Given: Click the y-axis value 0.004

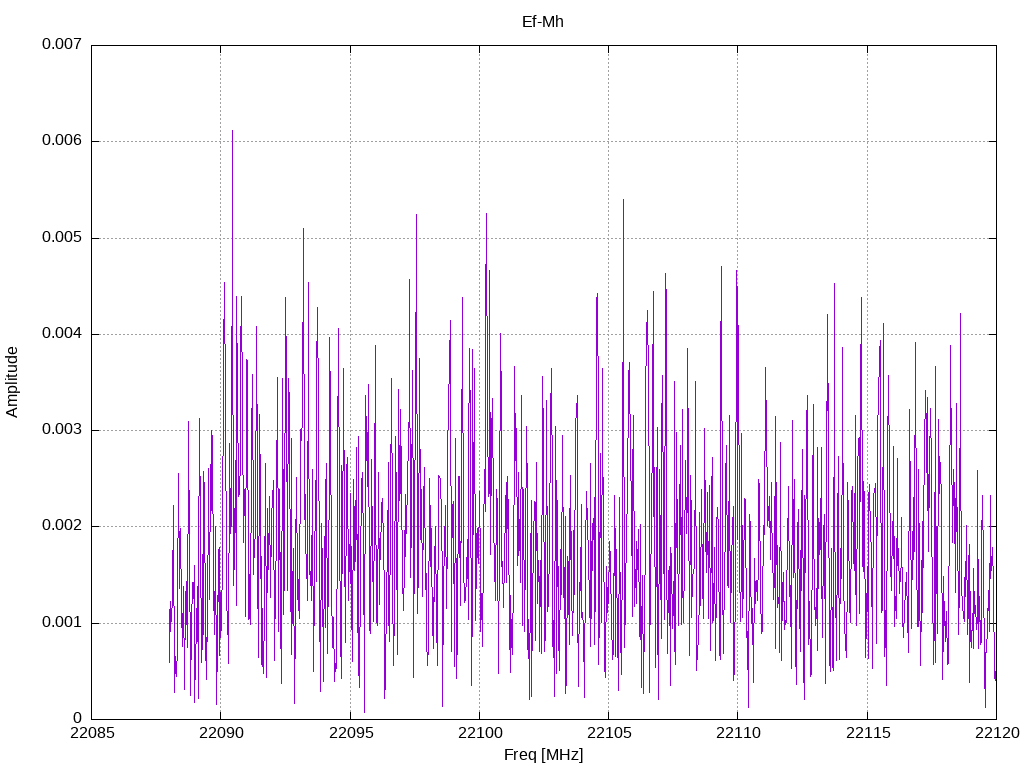Looking at the screenshot, I should tap(62, 333).
